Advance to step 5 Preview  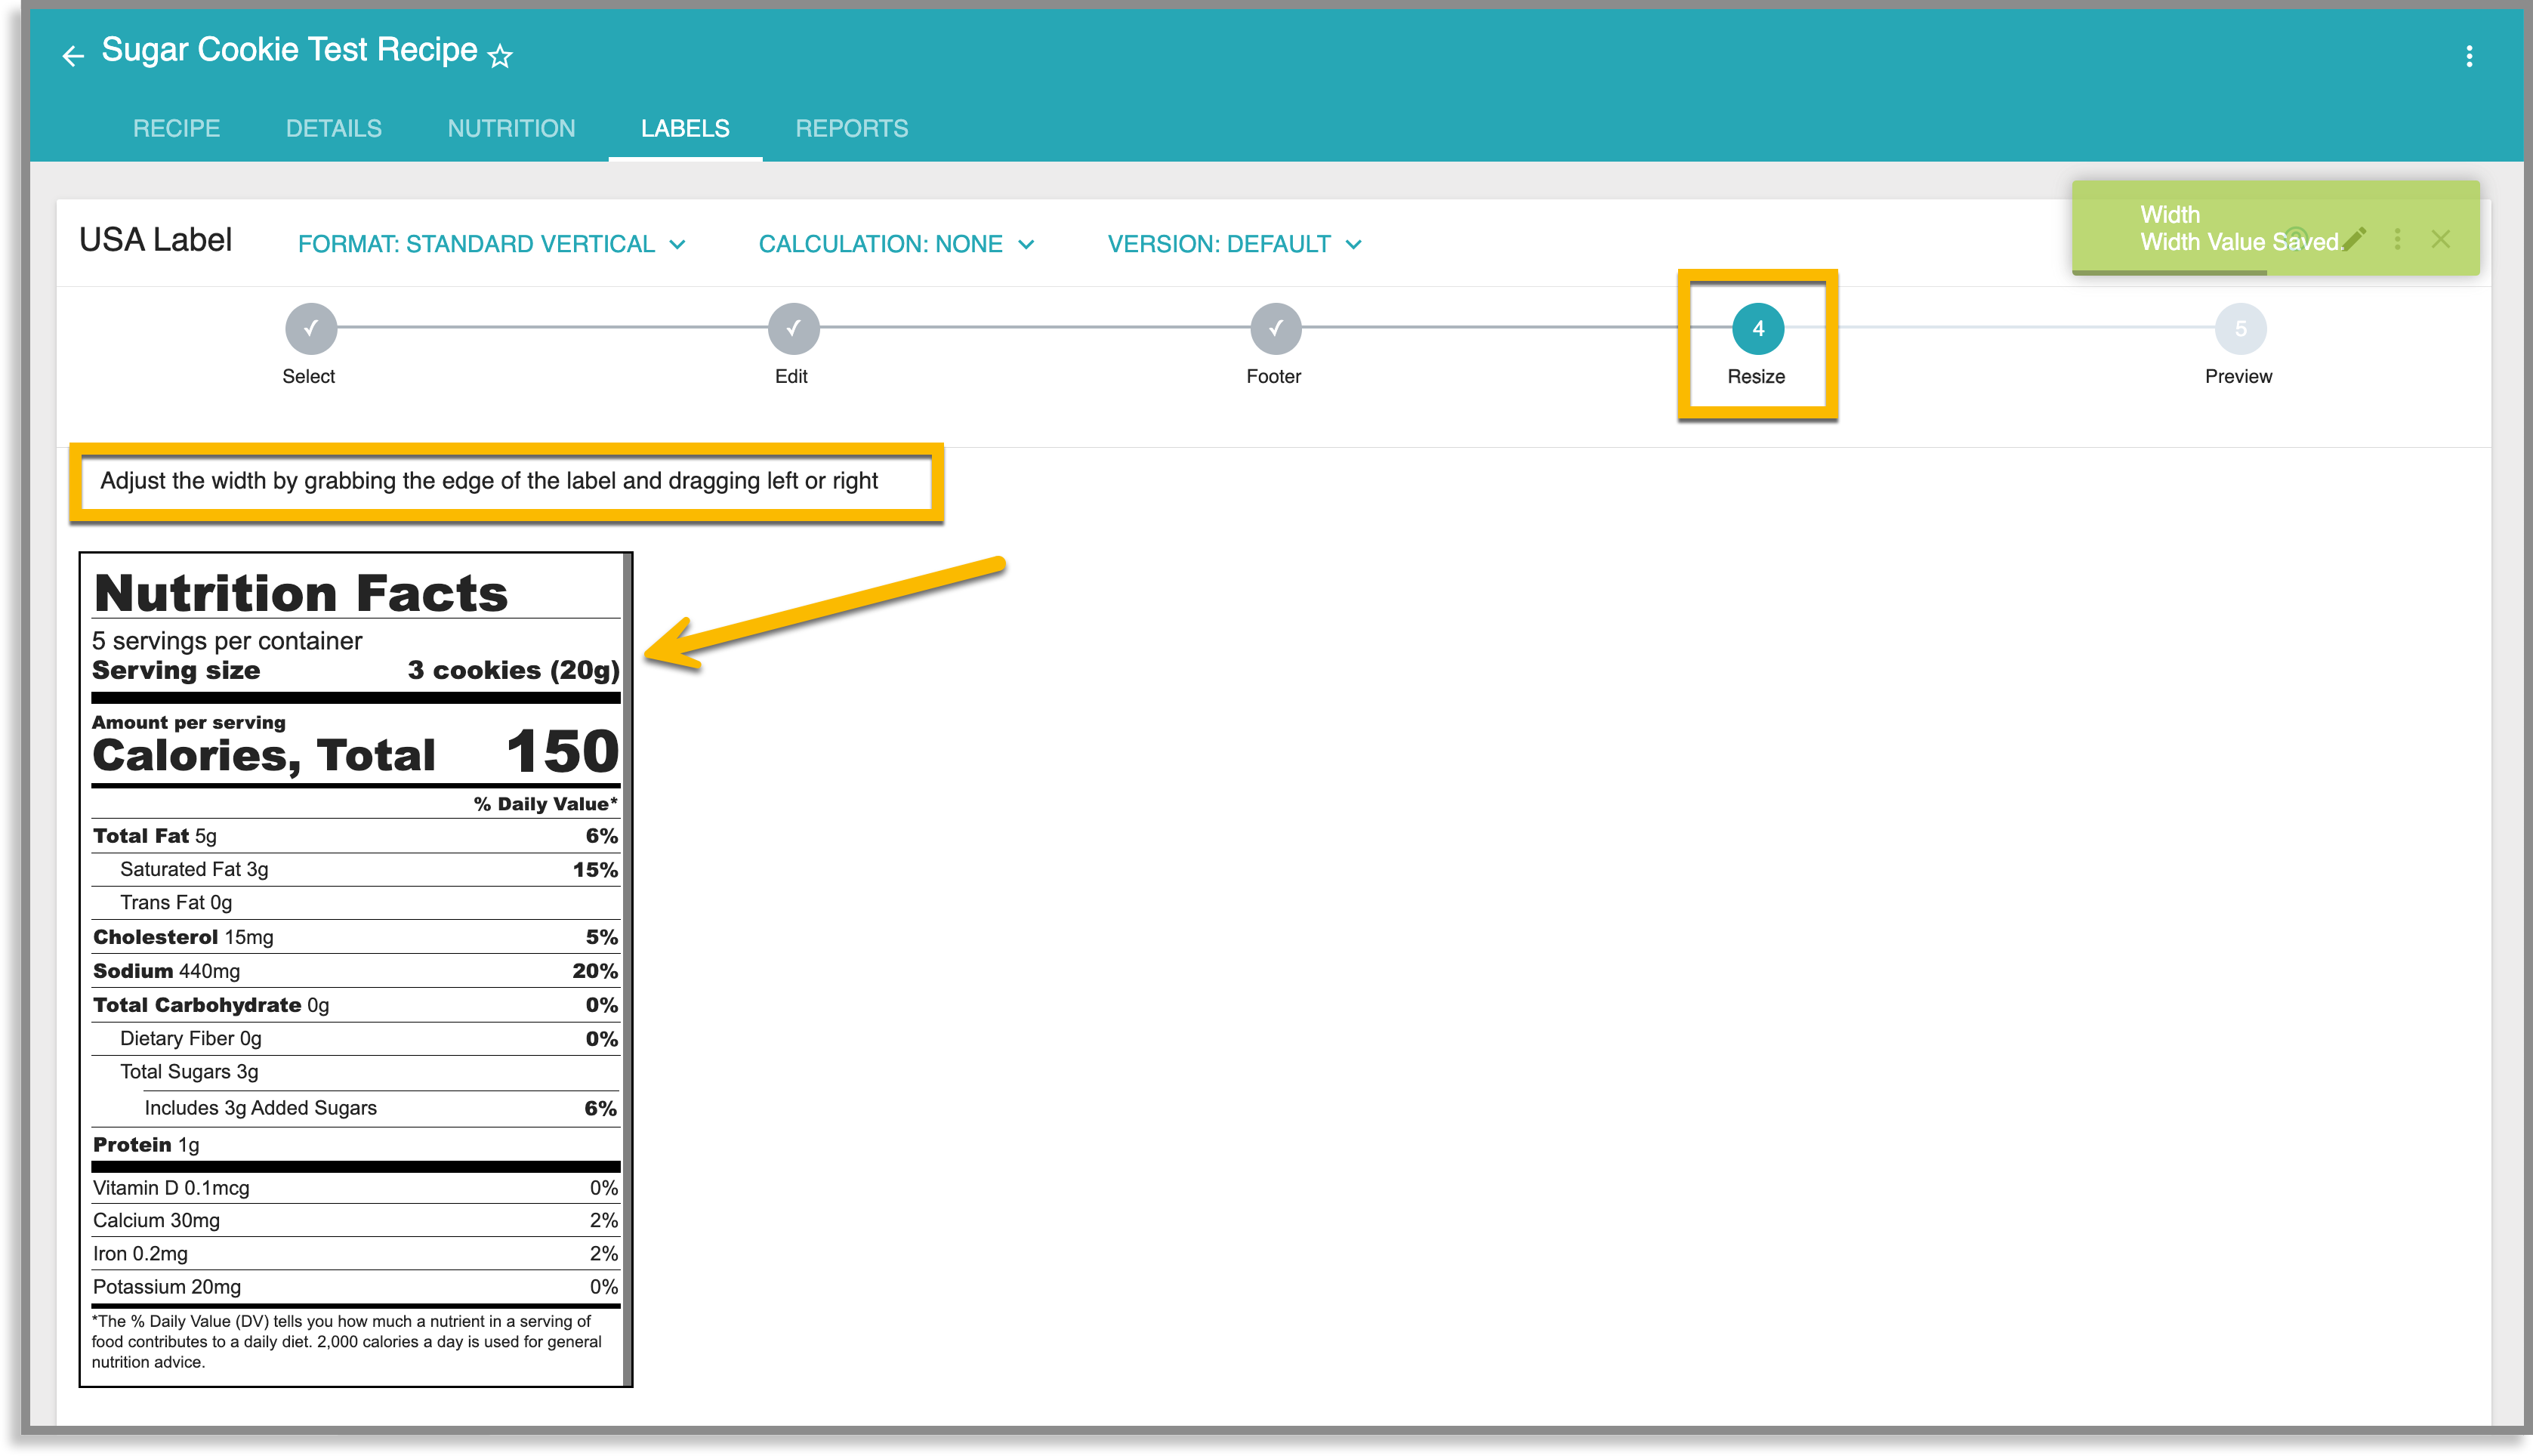tap(2240, 329)
